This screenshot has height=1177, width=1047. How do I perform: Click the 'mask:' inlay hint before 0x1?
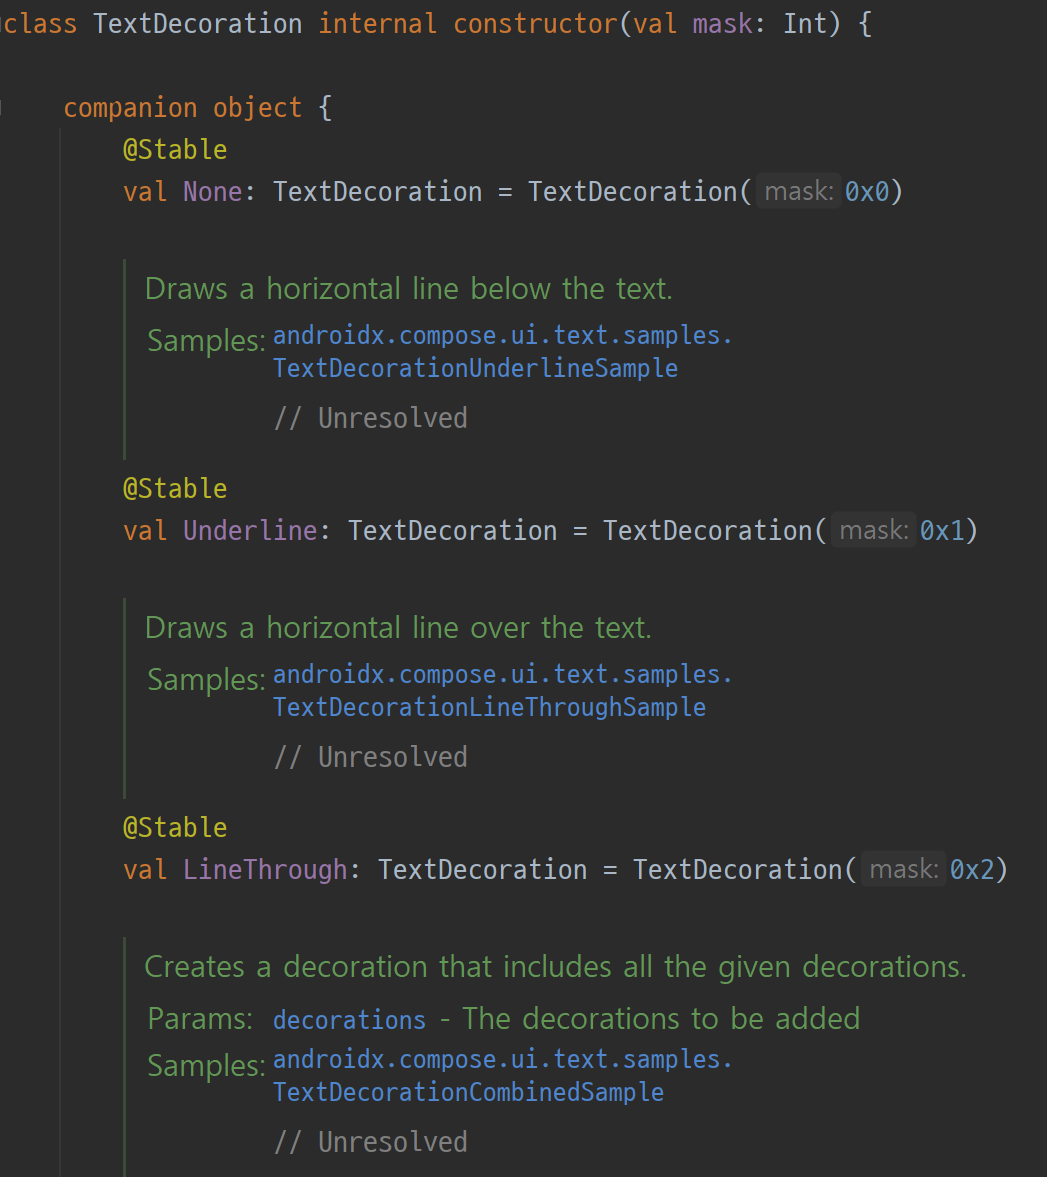click(x=874, y=531)
